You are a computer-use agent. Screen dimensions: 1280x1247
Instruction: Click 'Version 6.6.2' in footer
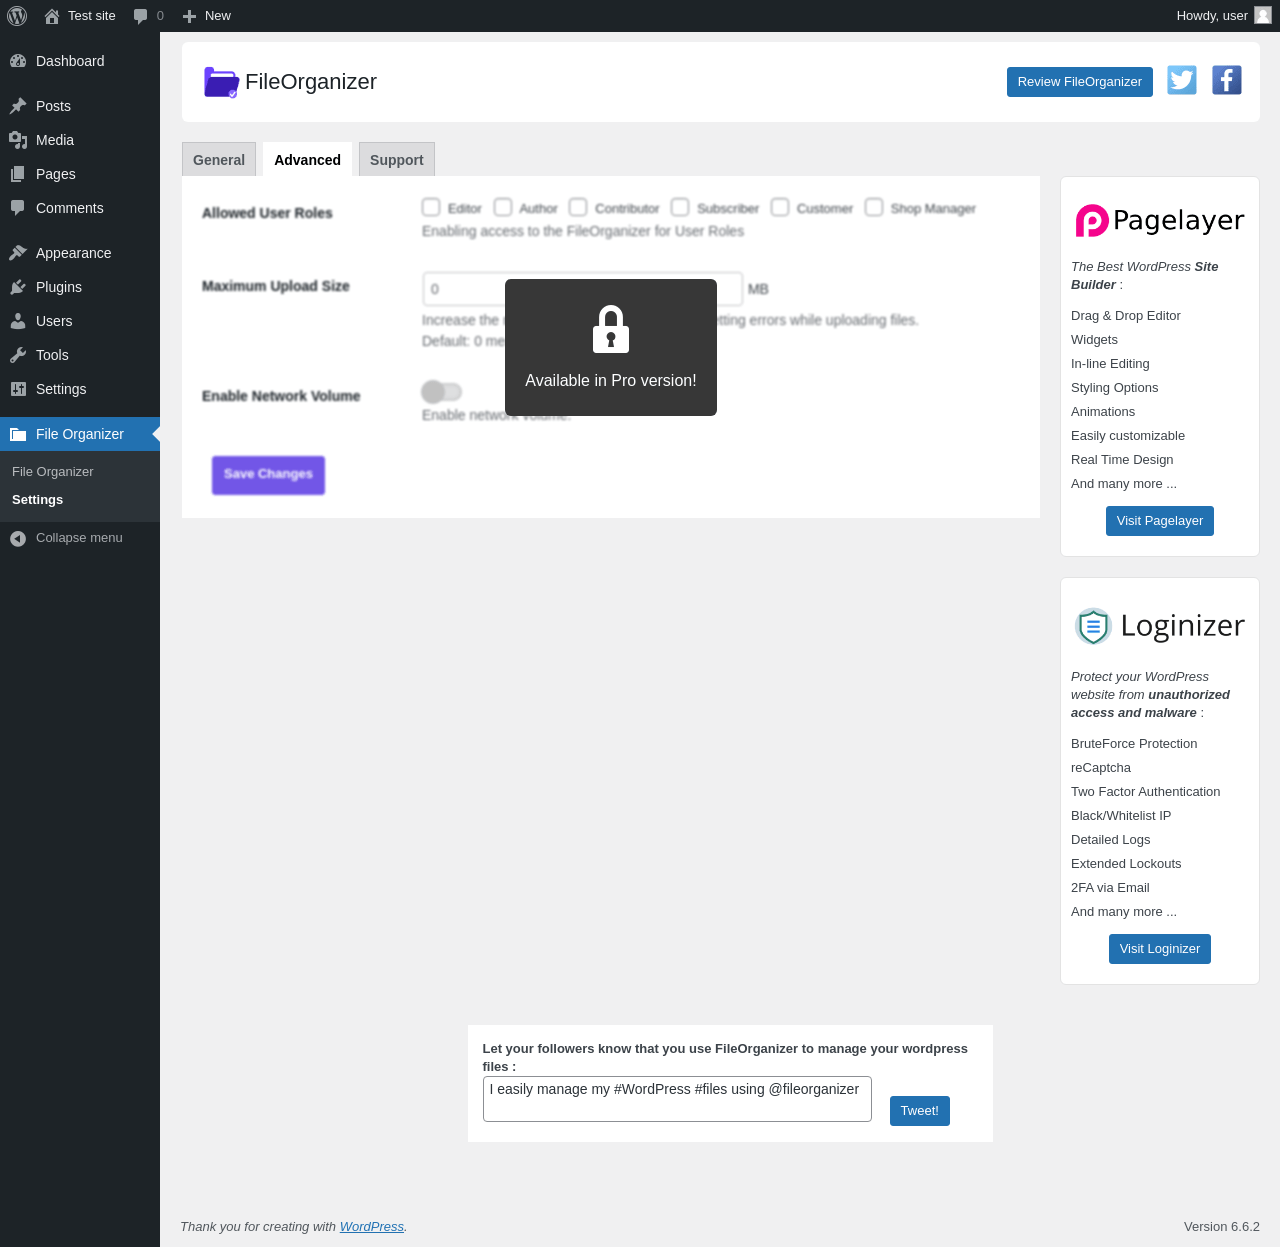pyautogui.click(x=1222, y=1227)
